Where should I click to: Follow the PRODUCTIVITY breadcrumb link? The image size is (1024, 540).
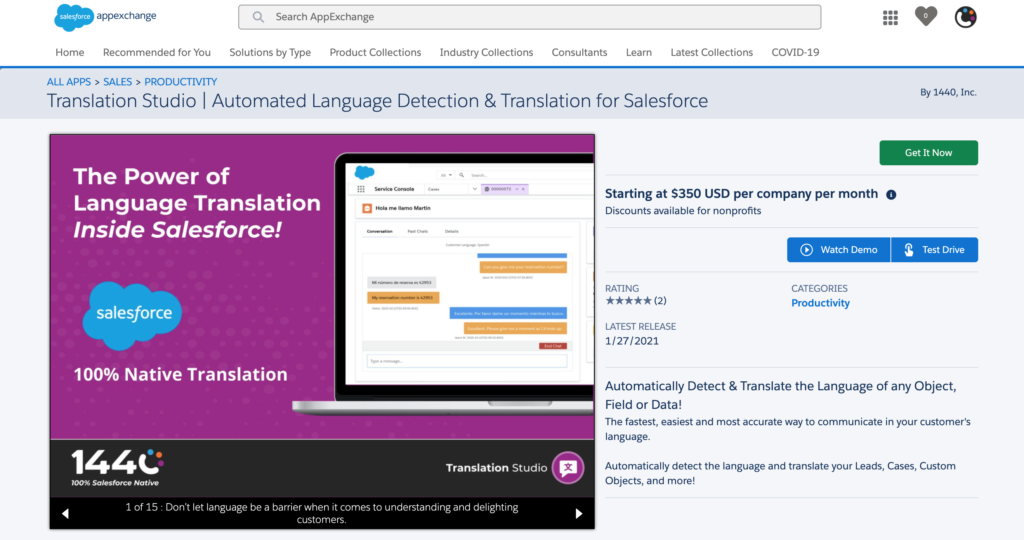[180, 82]
